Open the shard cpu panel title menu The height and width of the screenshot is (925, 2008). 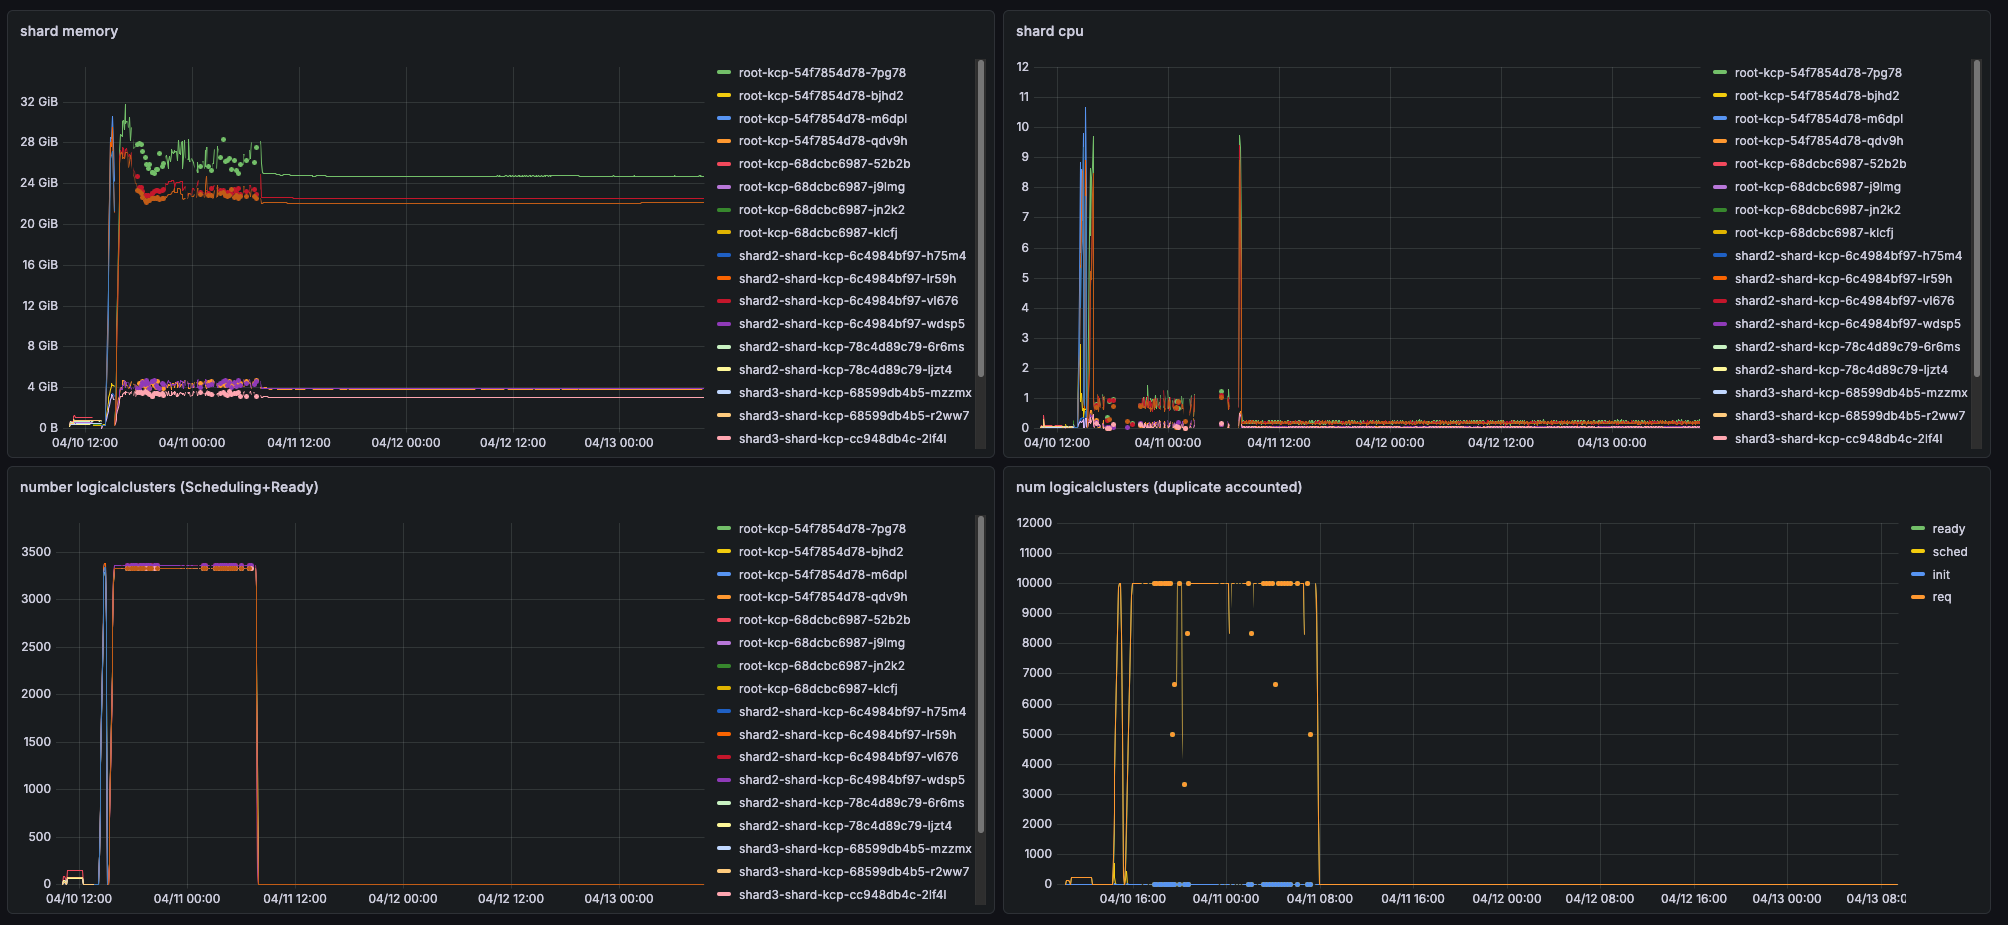pyautogui.click(x=1049, y=31)
